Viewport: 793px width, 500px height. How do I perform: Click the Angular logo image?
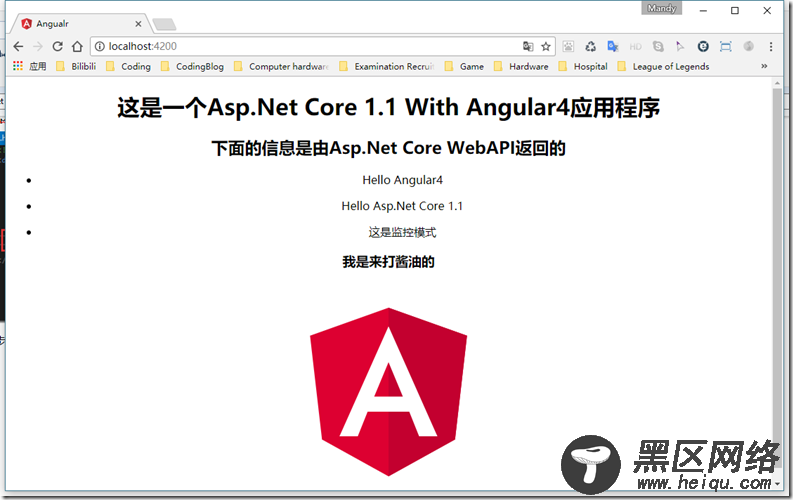pyautogui.click(x=388, y=392)
